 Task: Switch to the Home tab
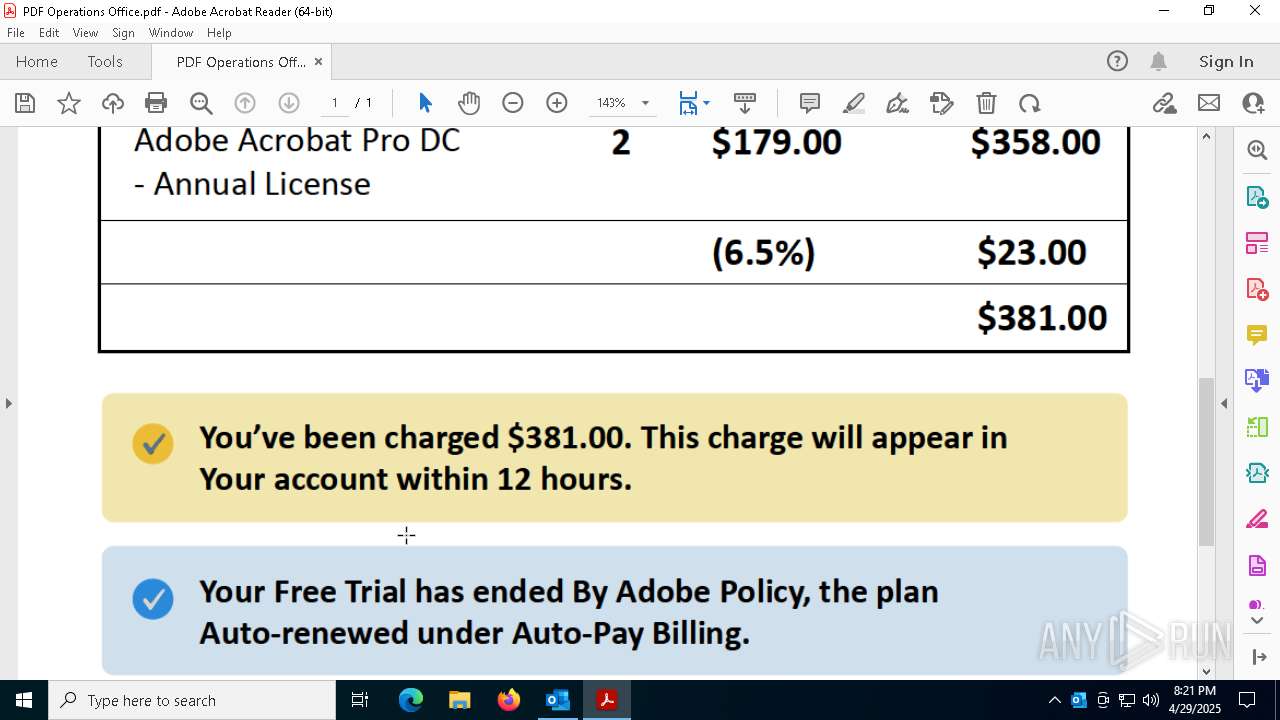coord(37,62)
